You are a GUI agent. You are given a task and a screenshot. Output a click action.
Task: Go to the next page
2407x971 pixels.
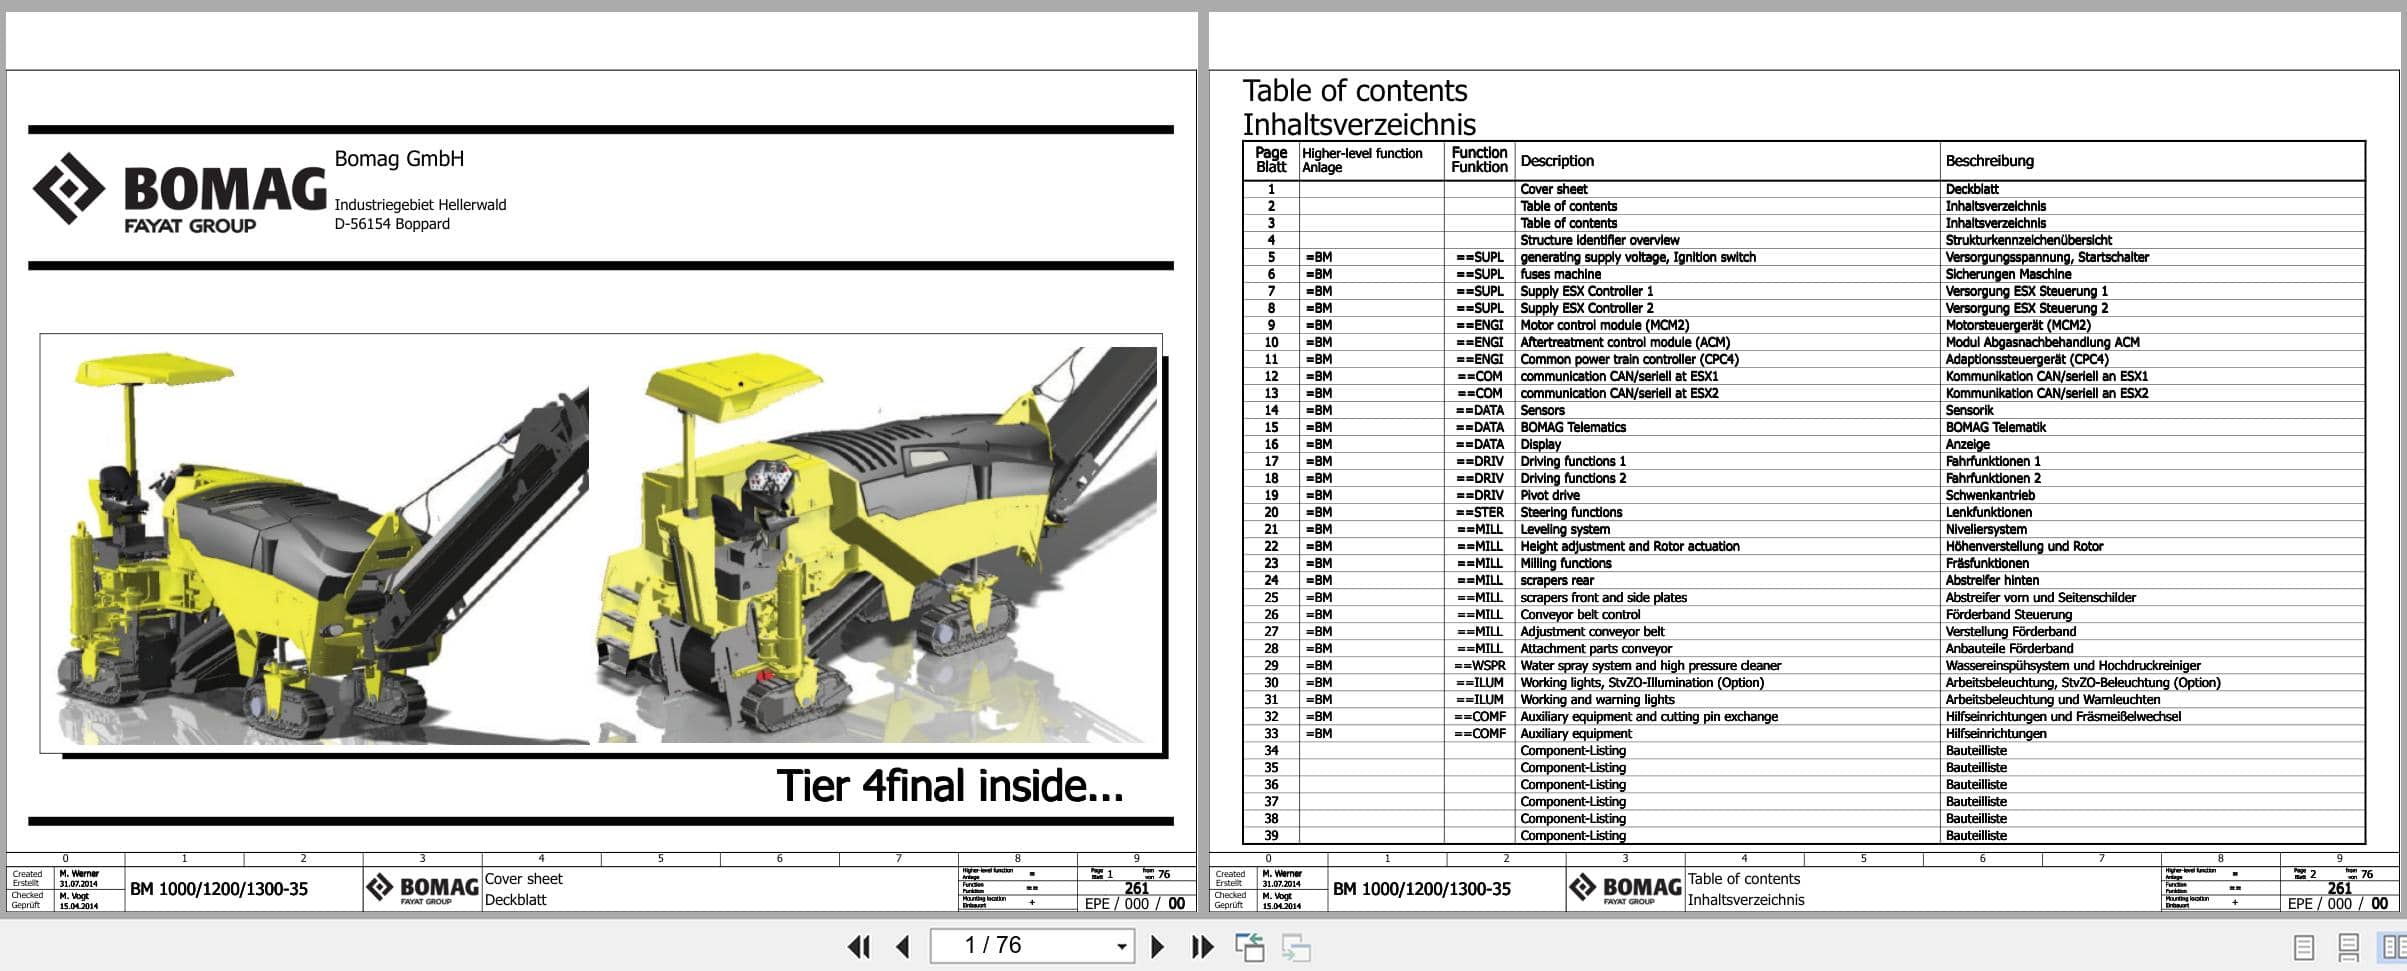tap(1158, 945)
